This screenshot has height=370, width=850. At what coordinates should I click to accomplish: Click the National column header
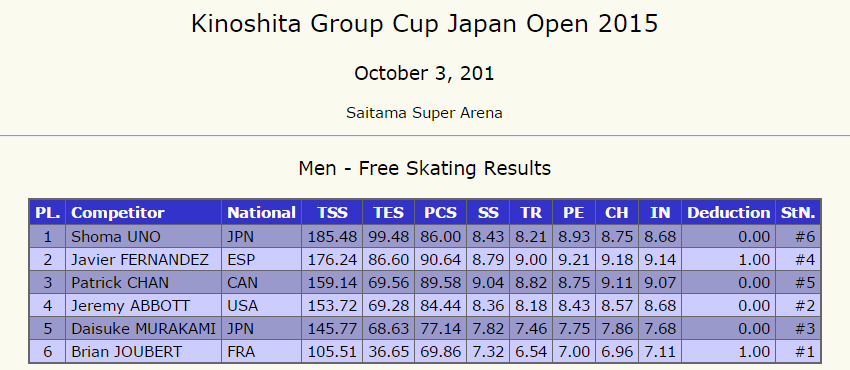tap(262, 212)
